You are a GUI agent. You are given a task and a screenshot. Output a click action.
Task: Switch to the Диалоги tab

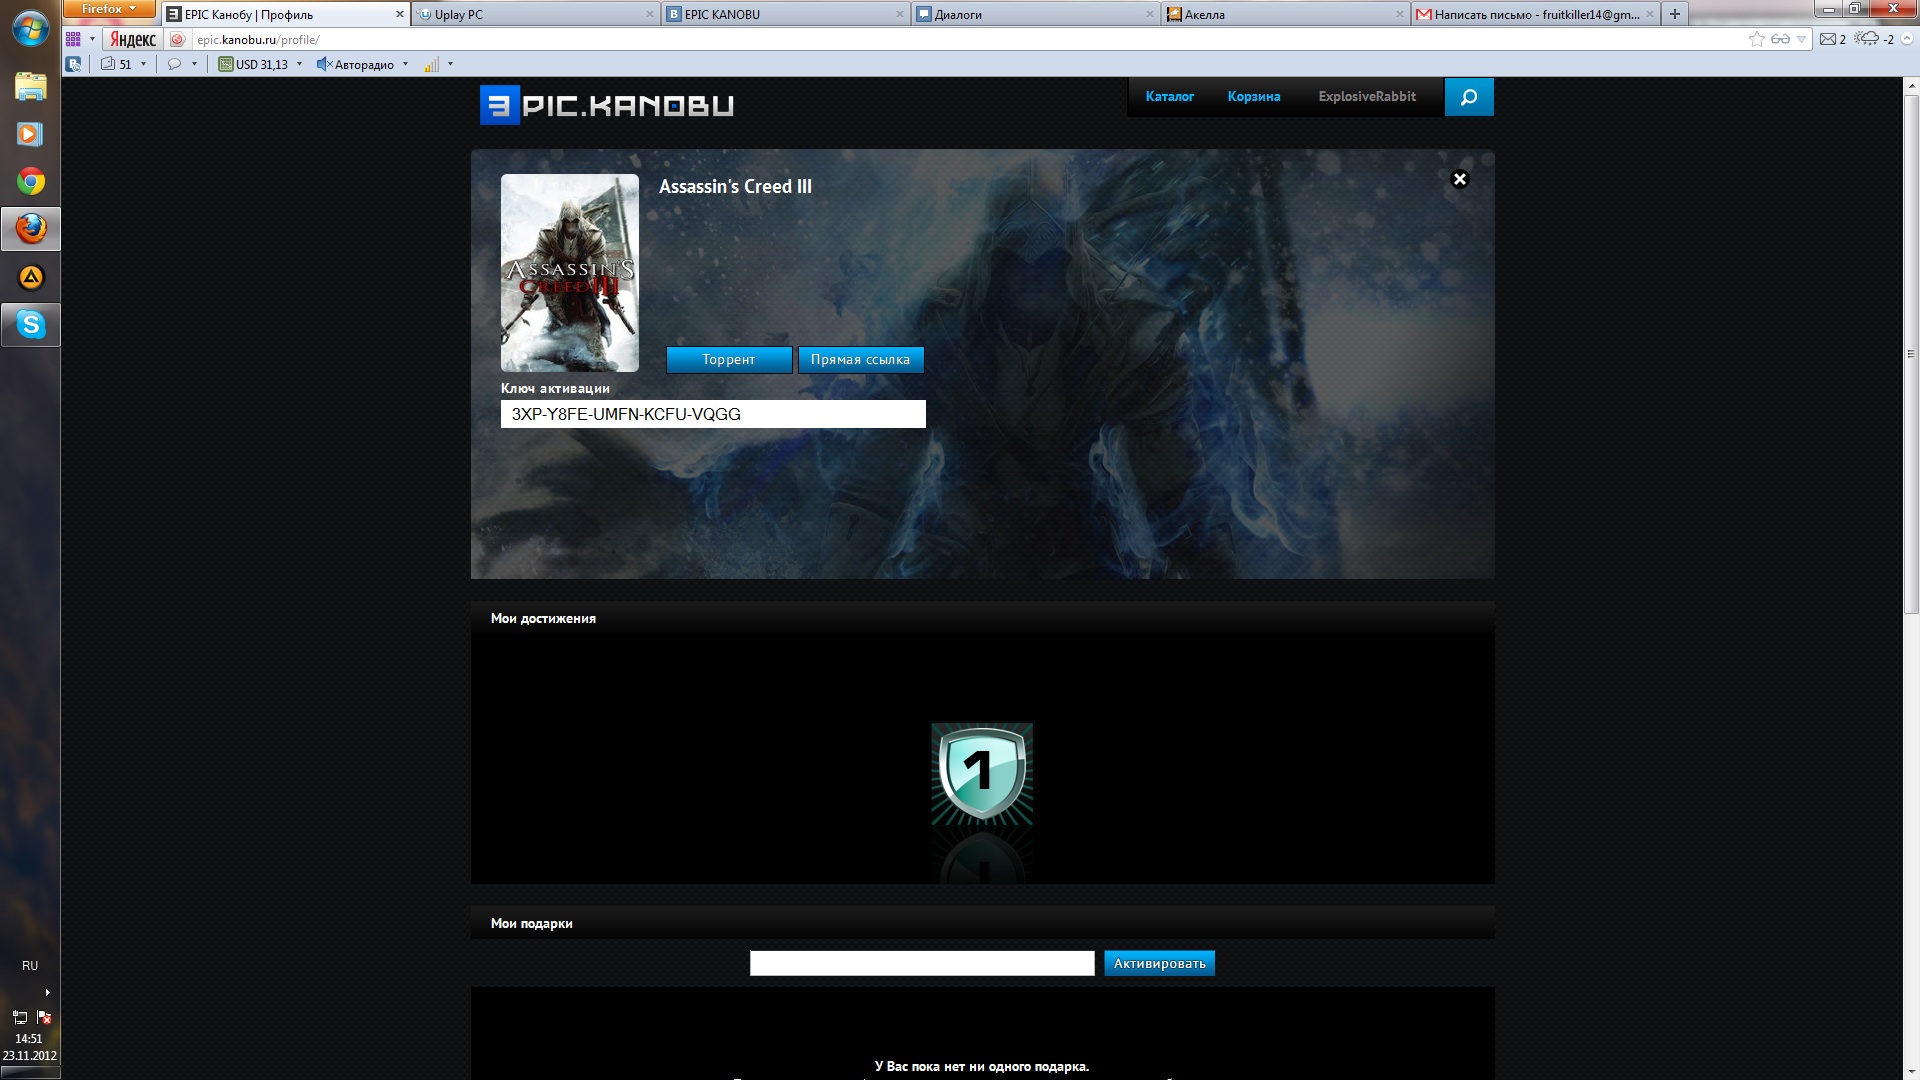tap(1035, 14)
